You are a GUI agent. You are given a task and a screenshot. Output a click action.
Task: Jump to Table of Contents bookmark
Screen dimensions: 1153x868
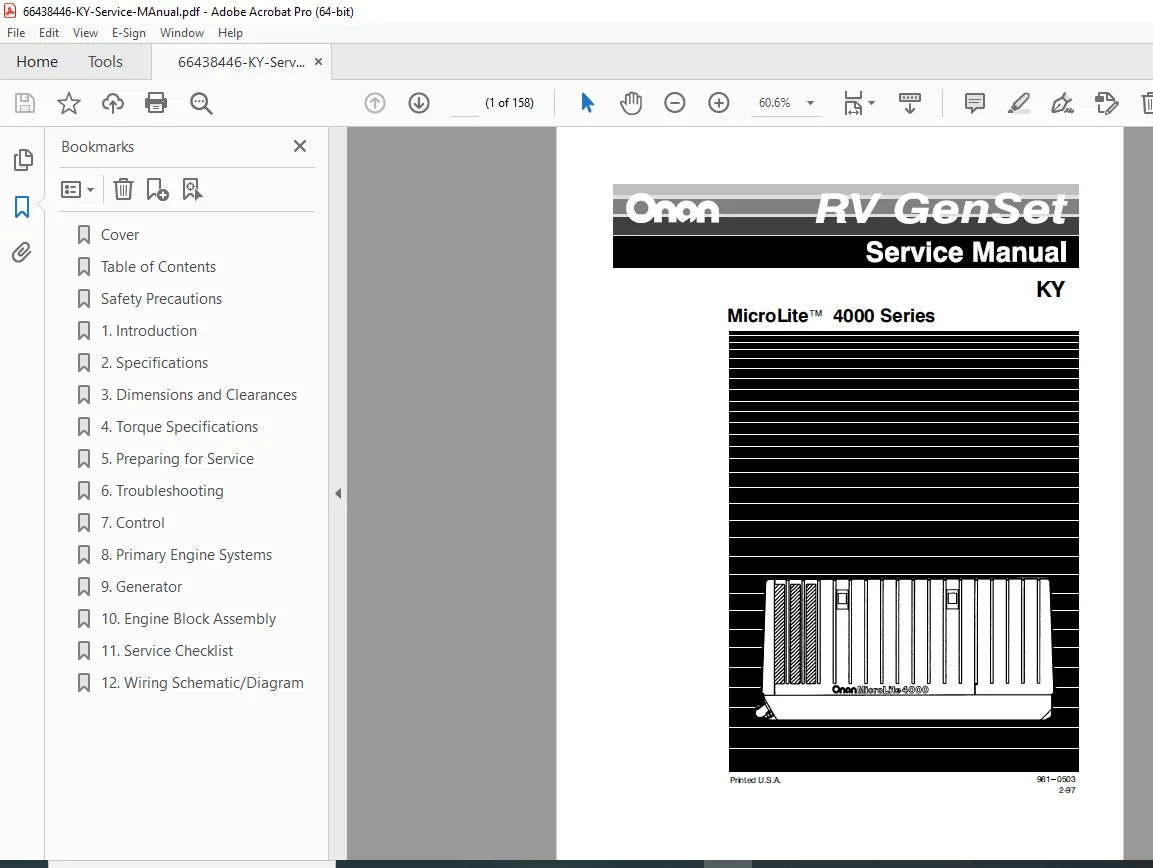point(158,267)
